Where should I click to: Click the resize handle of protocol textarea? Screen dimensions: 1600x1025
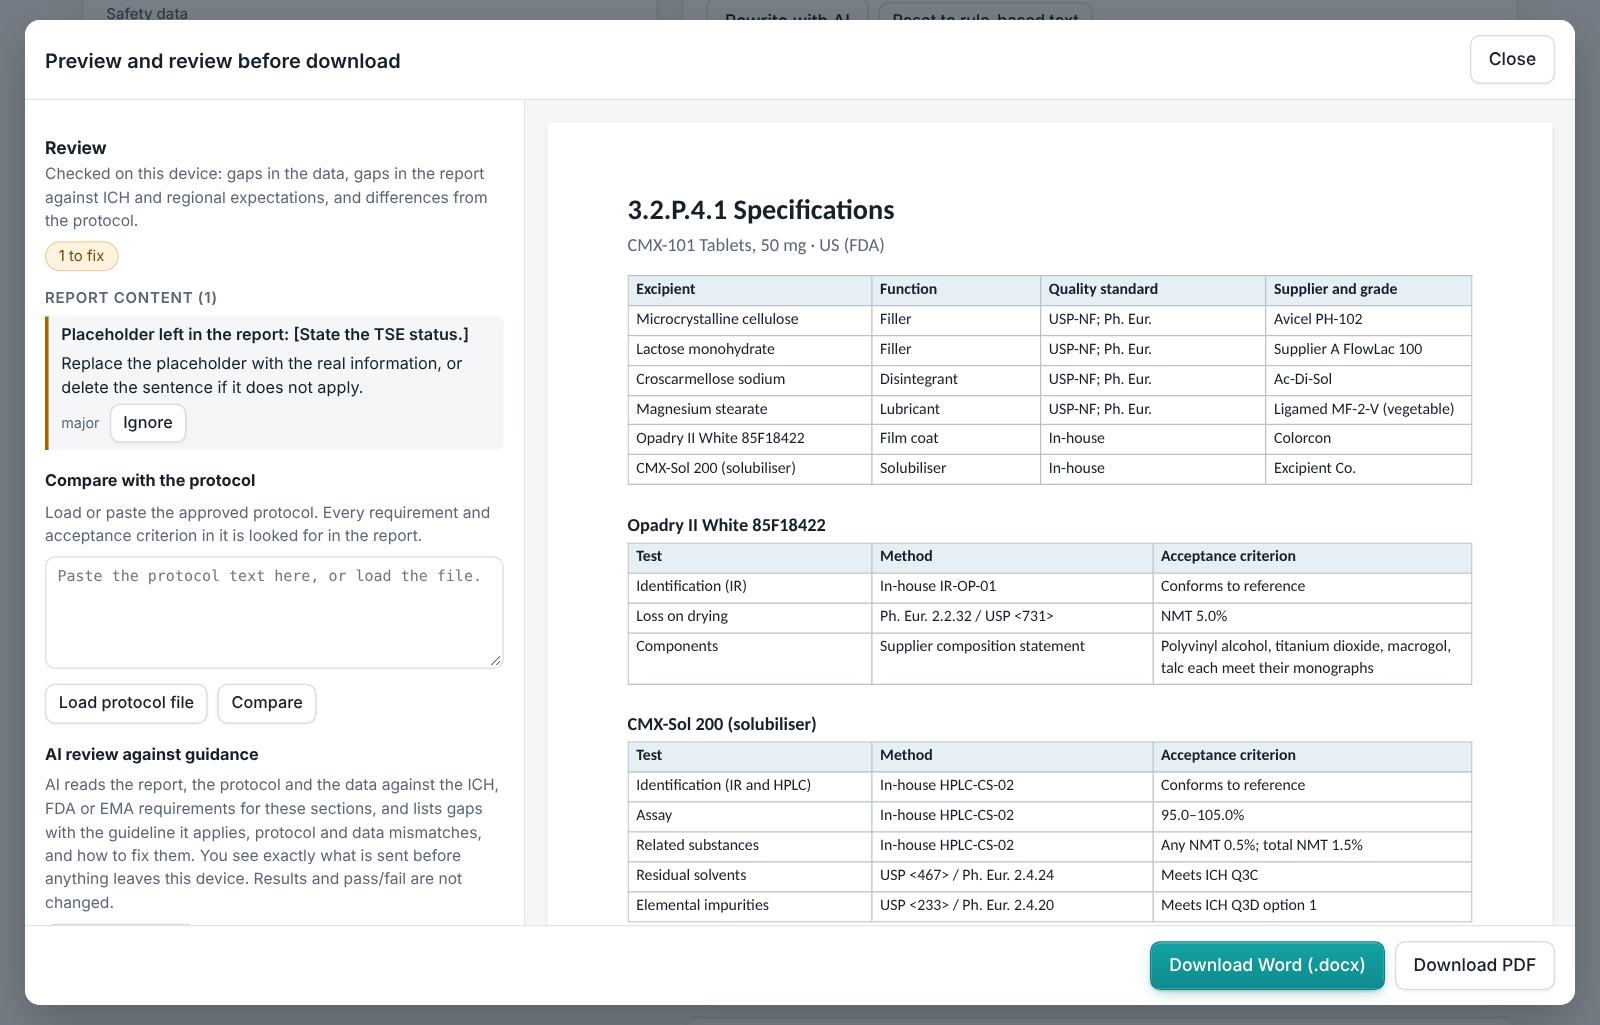pyautogui.click(x=495, y=660)
